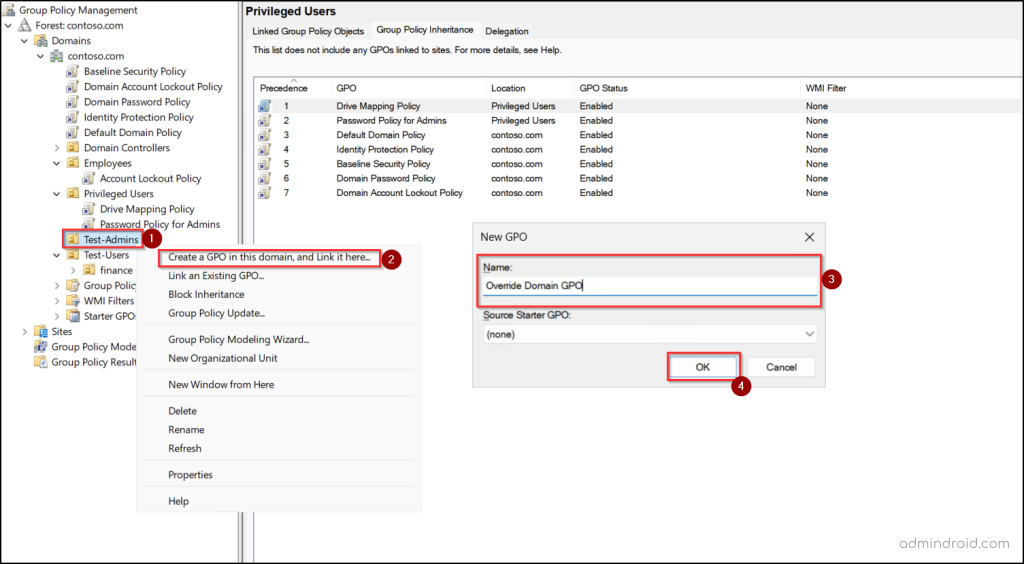Sort by the Precedence column header
This screenshot has height=564, width=1024.
tap(294, 88)
